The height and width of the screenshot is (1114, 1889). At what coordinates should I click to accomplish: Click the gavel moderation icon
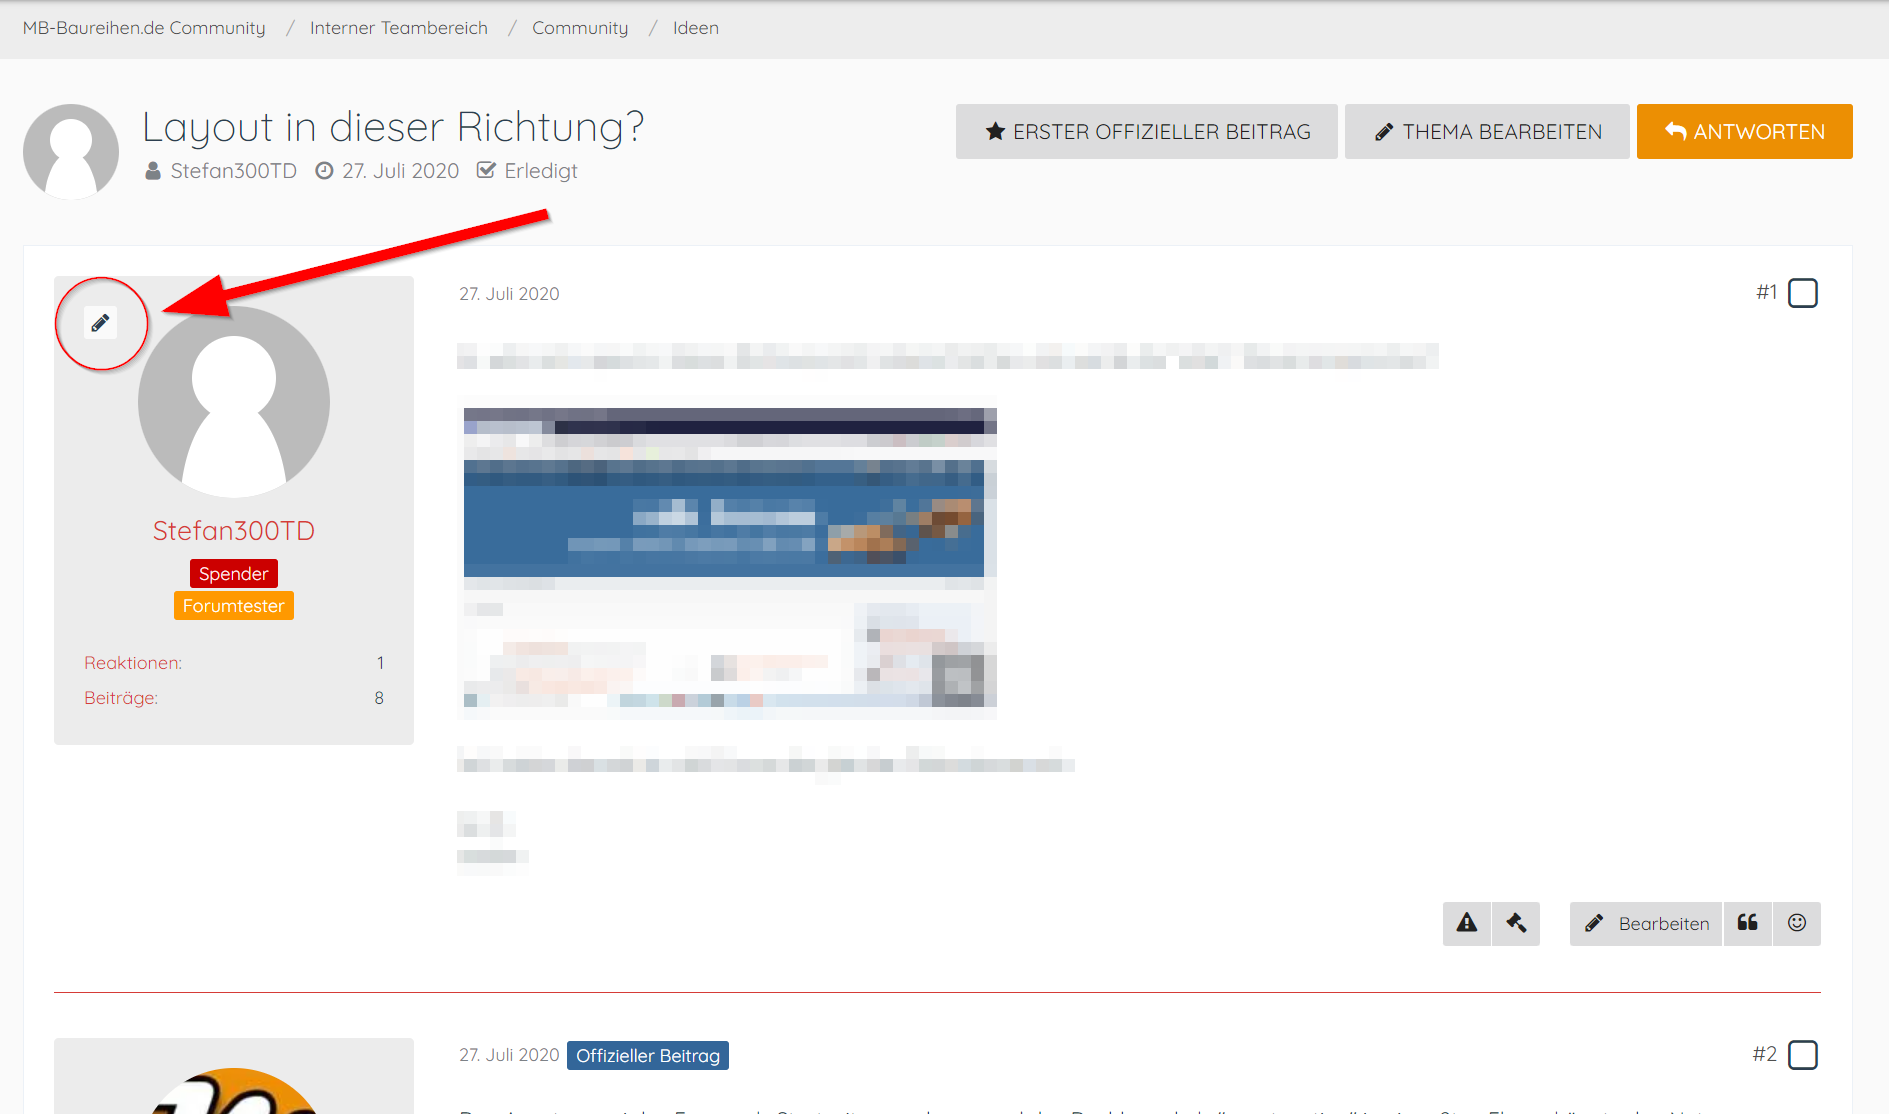pos(1516,923)
